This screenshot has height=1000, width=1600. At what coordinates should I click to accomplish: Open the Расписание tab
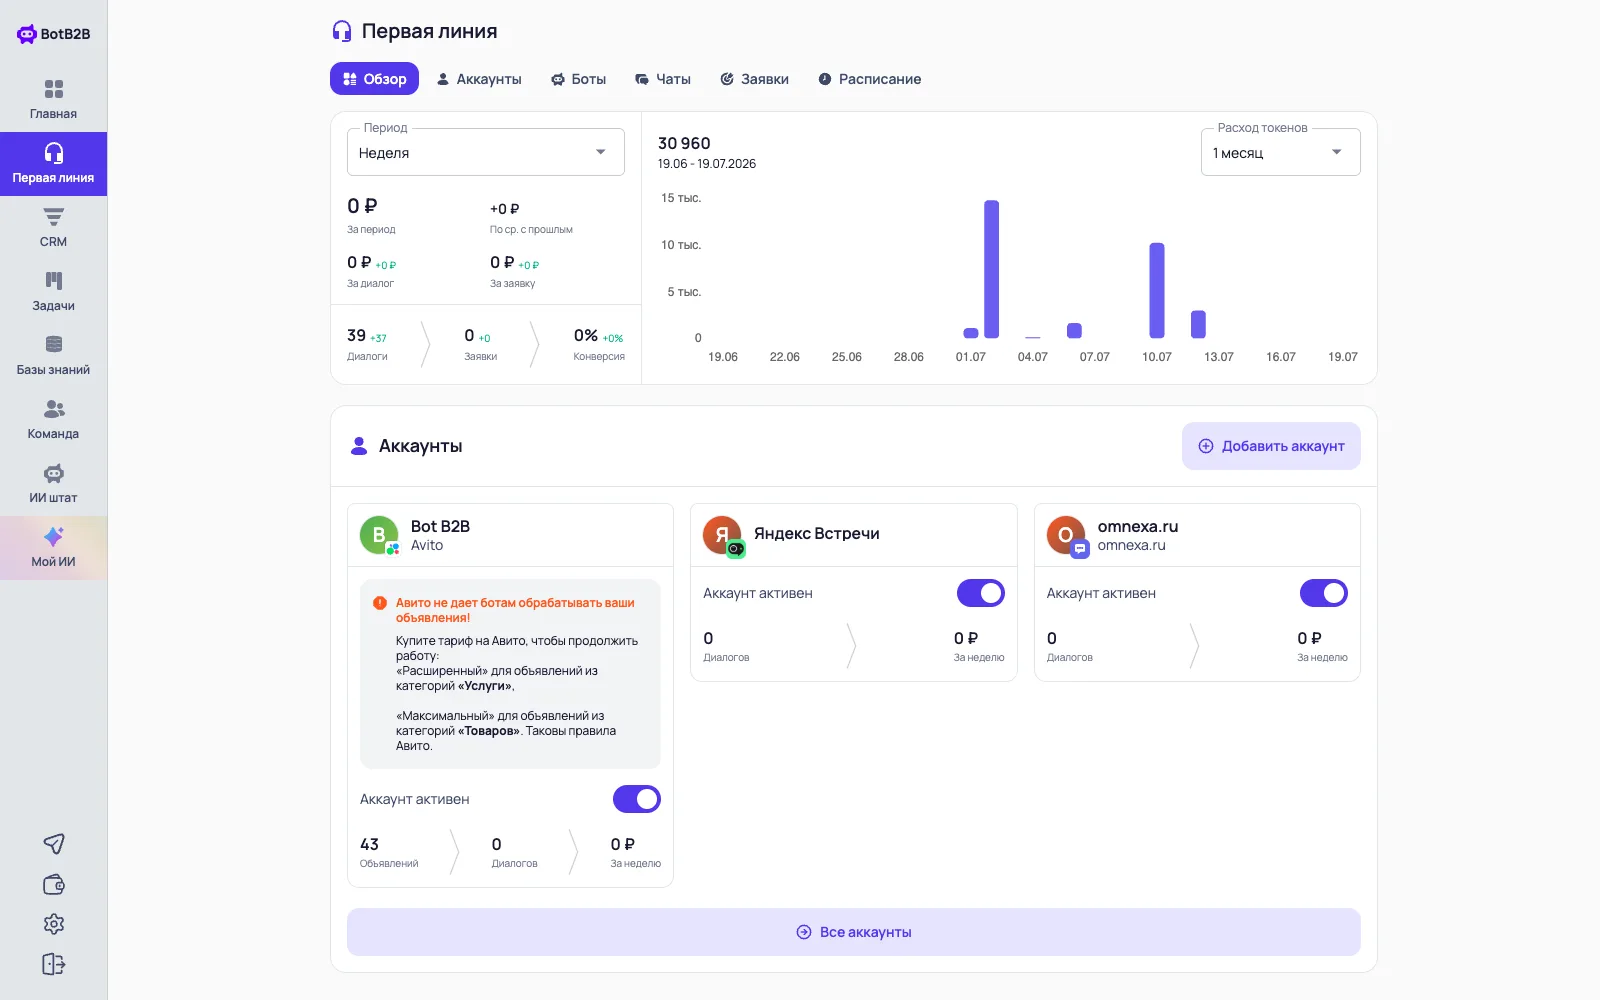click(870, 79)
